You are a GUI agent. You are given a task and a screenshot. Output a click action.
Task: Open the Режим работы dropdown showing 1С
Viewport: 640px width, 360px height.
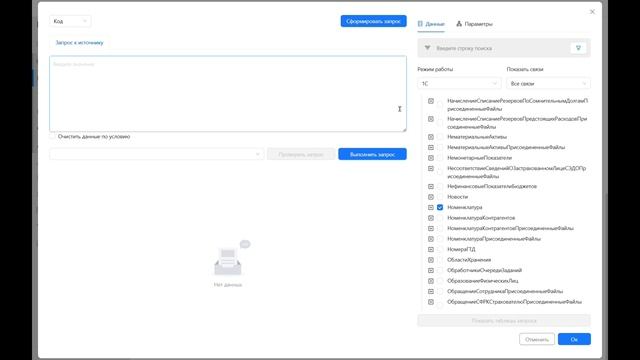(x=459, y=84)
